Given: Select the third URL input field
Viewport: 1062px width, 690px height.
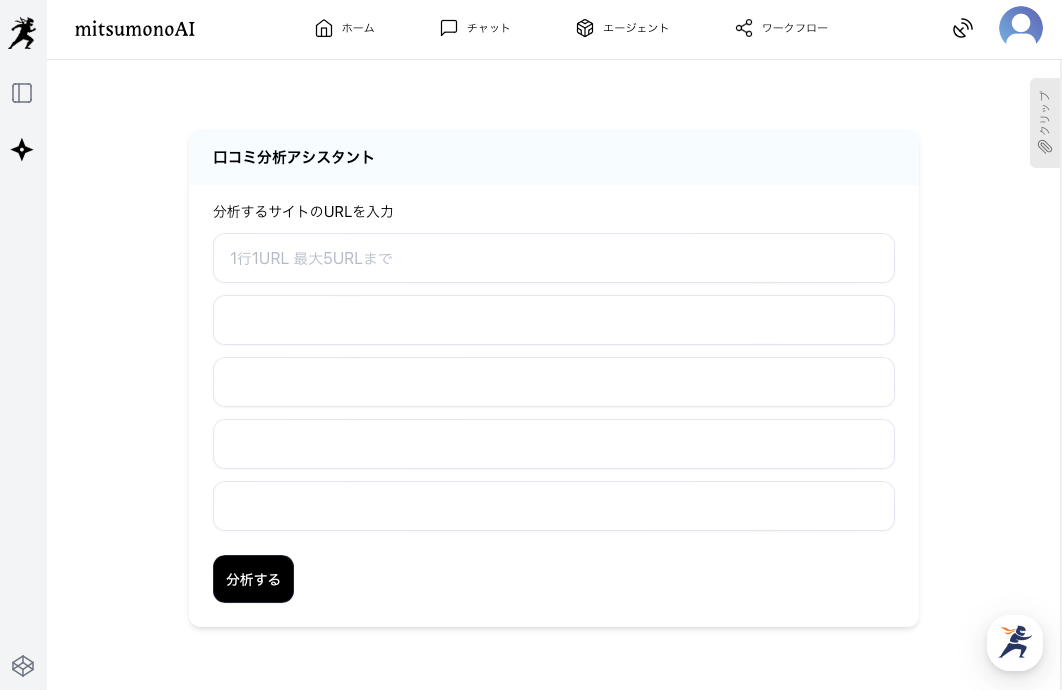Looking at the screenshot, I should coord(553,382).
